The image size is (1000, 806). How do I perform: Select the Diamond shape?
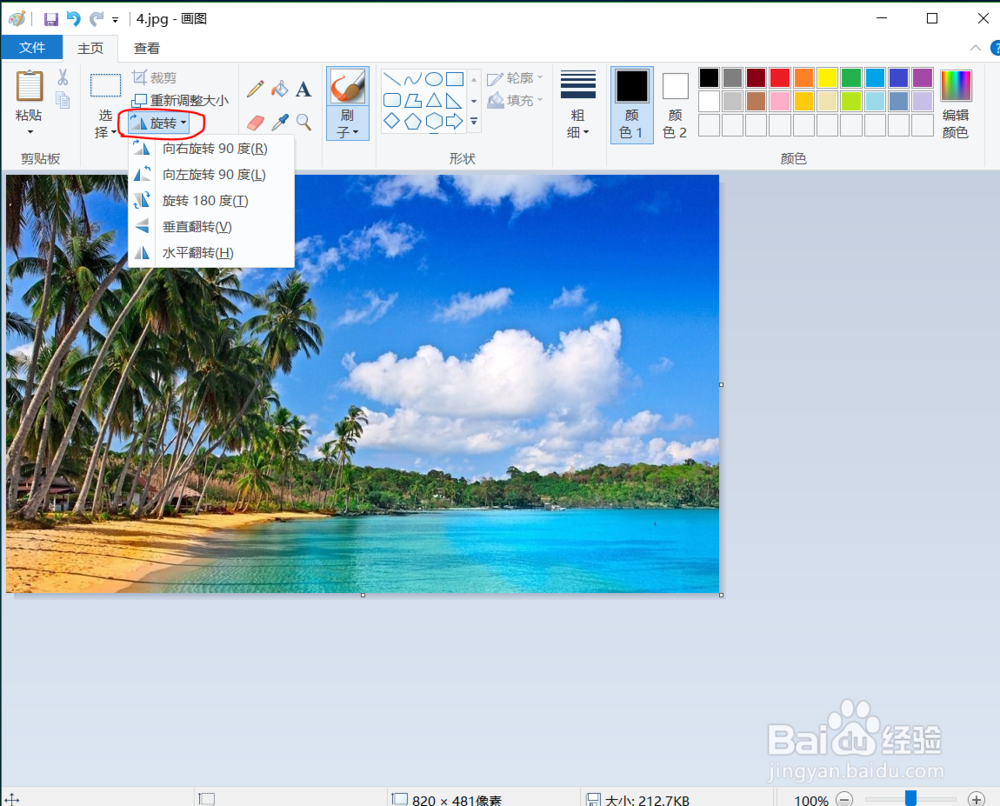pos(392,121)
